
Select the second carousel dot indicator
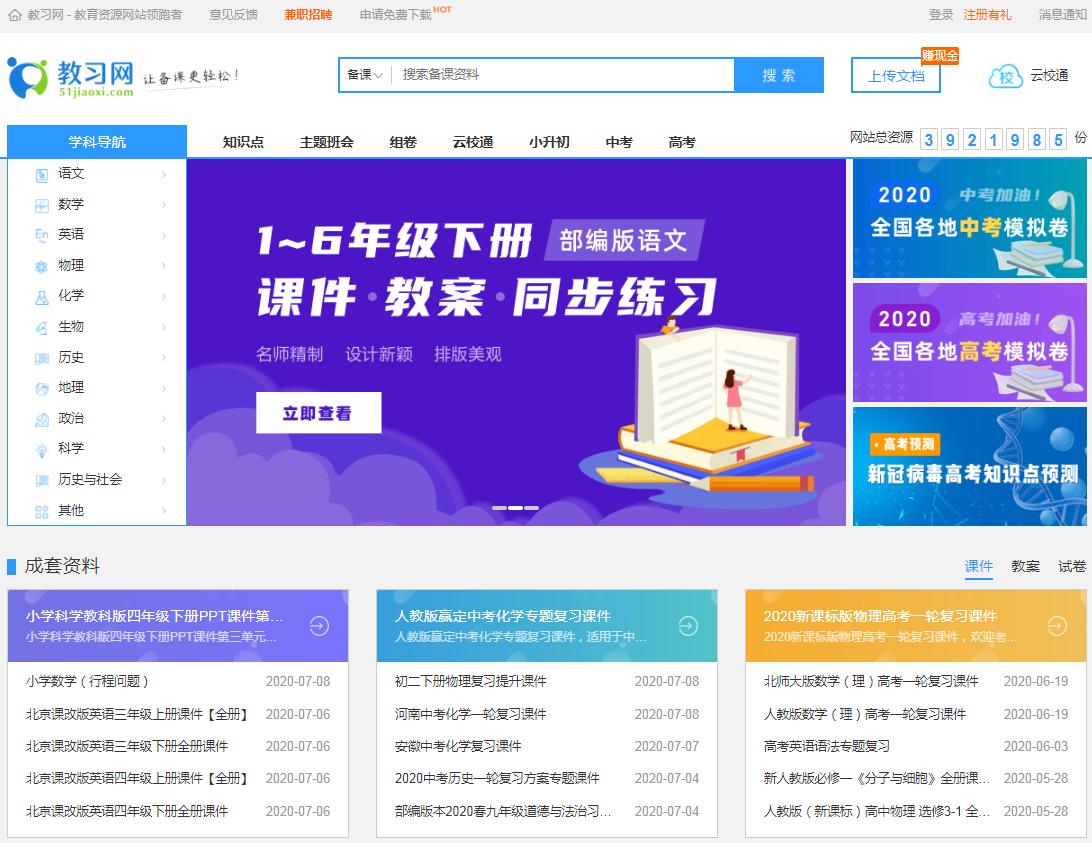pos(514,507)
